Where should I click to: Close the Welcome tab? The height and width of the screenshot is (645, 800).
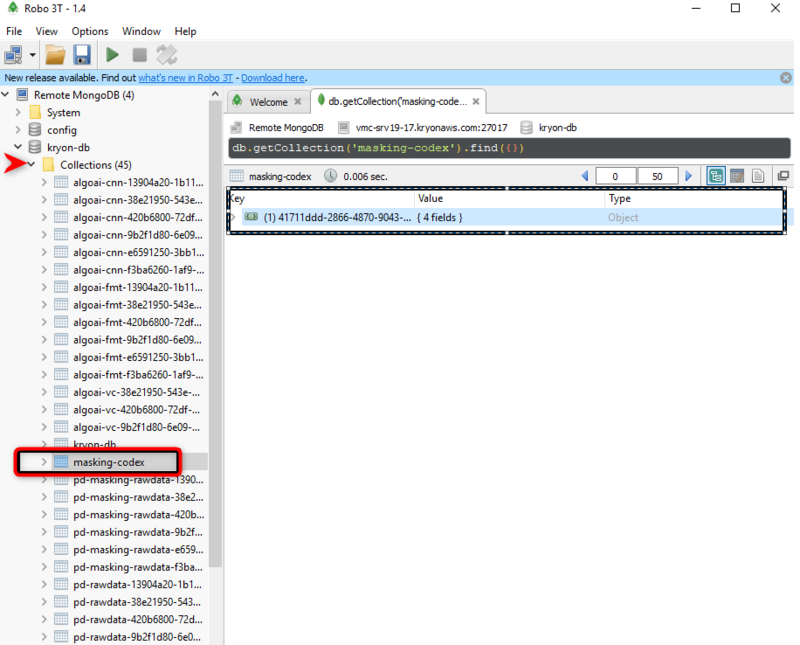298,102
